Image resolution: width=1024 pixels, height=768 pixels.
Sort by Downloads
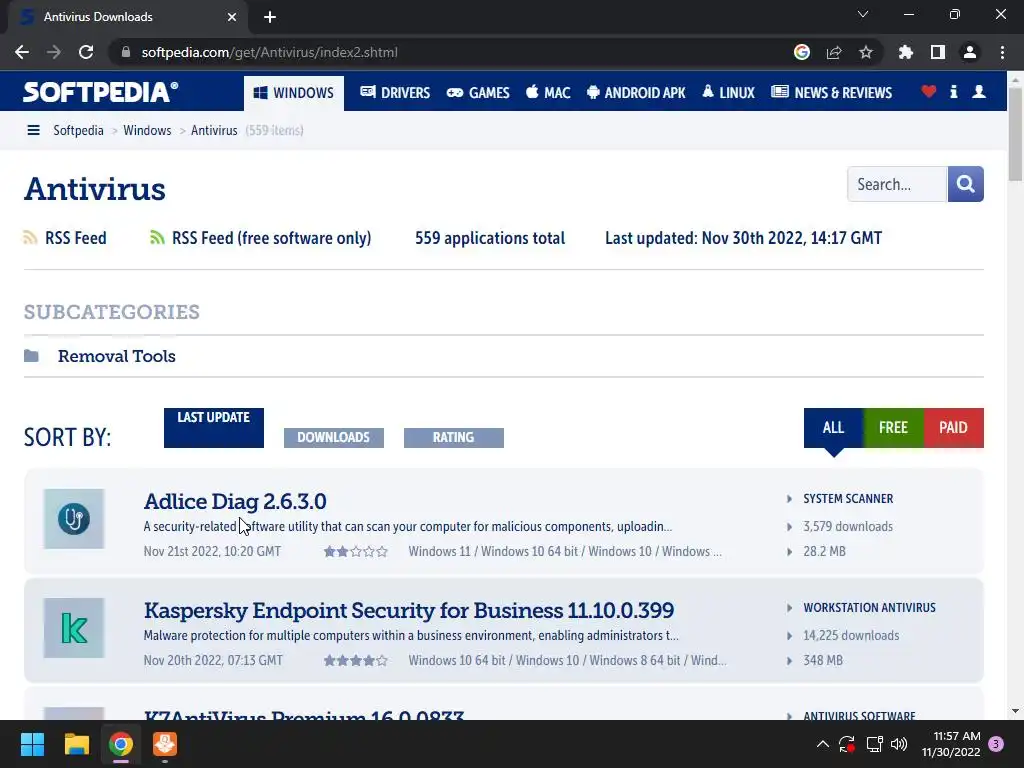(x=334, y=438)
